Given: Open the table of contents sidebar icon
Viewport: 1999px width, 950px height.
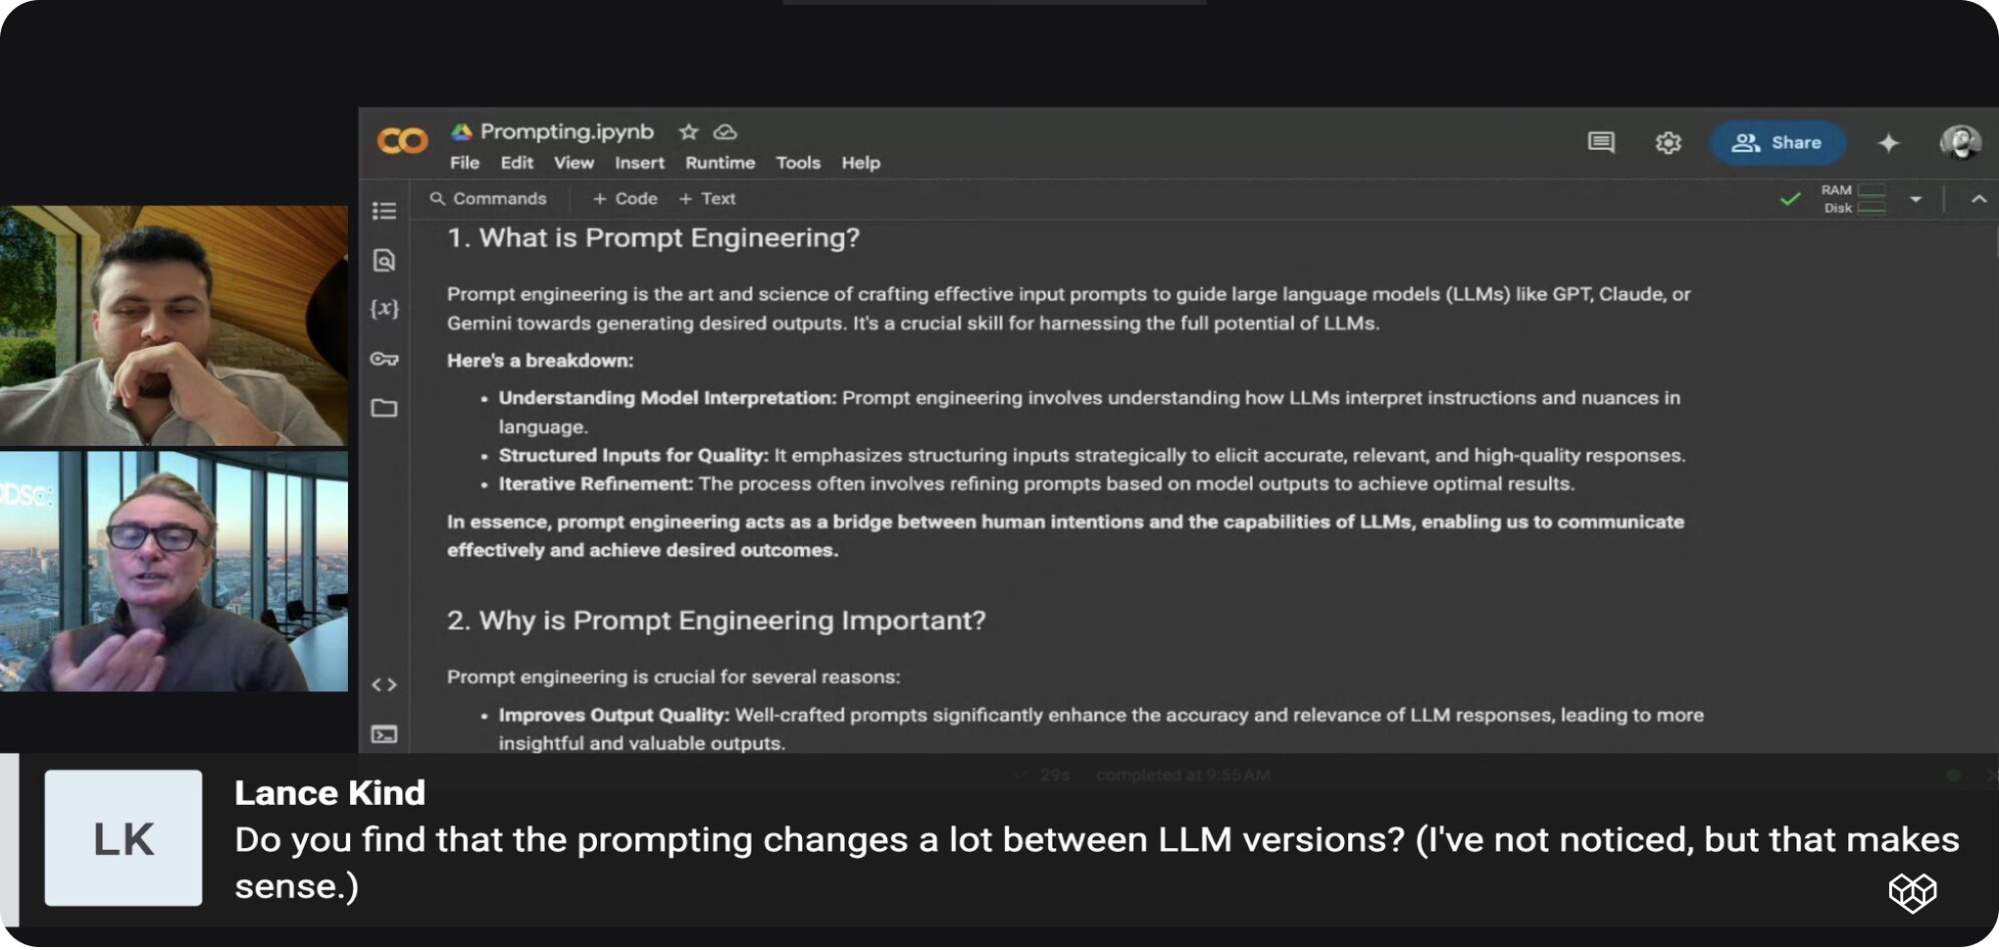Looking at the screenshot, I should coord(384,211).
